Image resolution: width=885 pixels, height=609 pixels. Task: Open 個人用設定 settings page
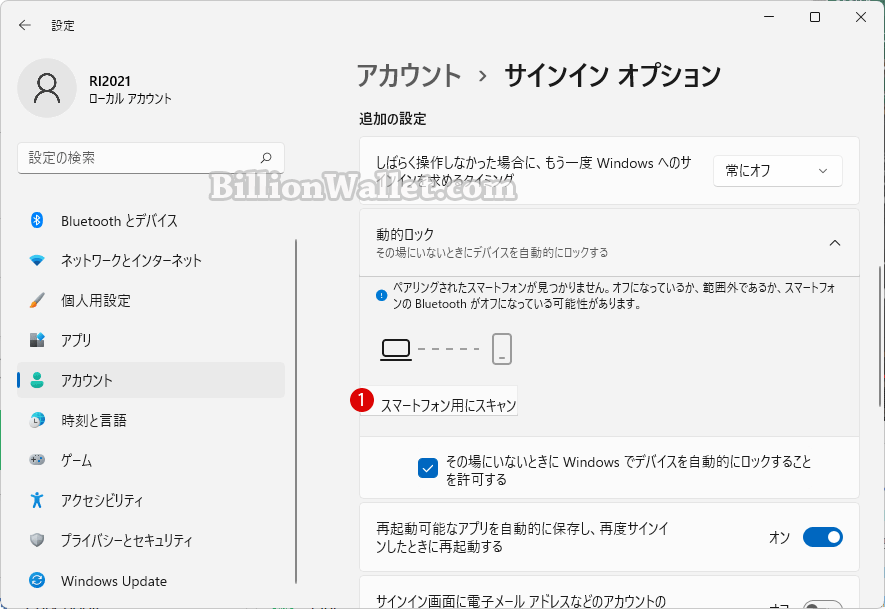[151, 300]
